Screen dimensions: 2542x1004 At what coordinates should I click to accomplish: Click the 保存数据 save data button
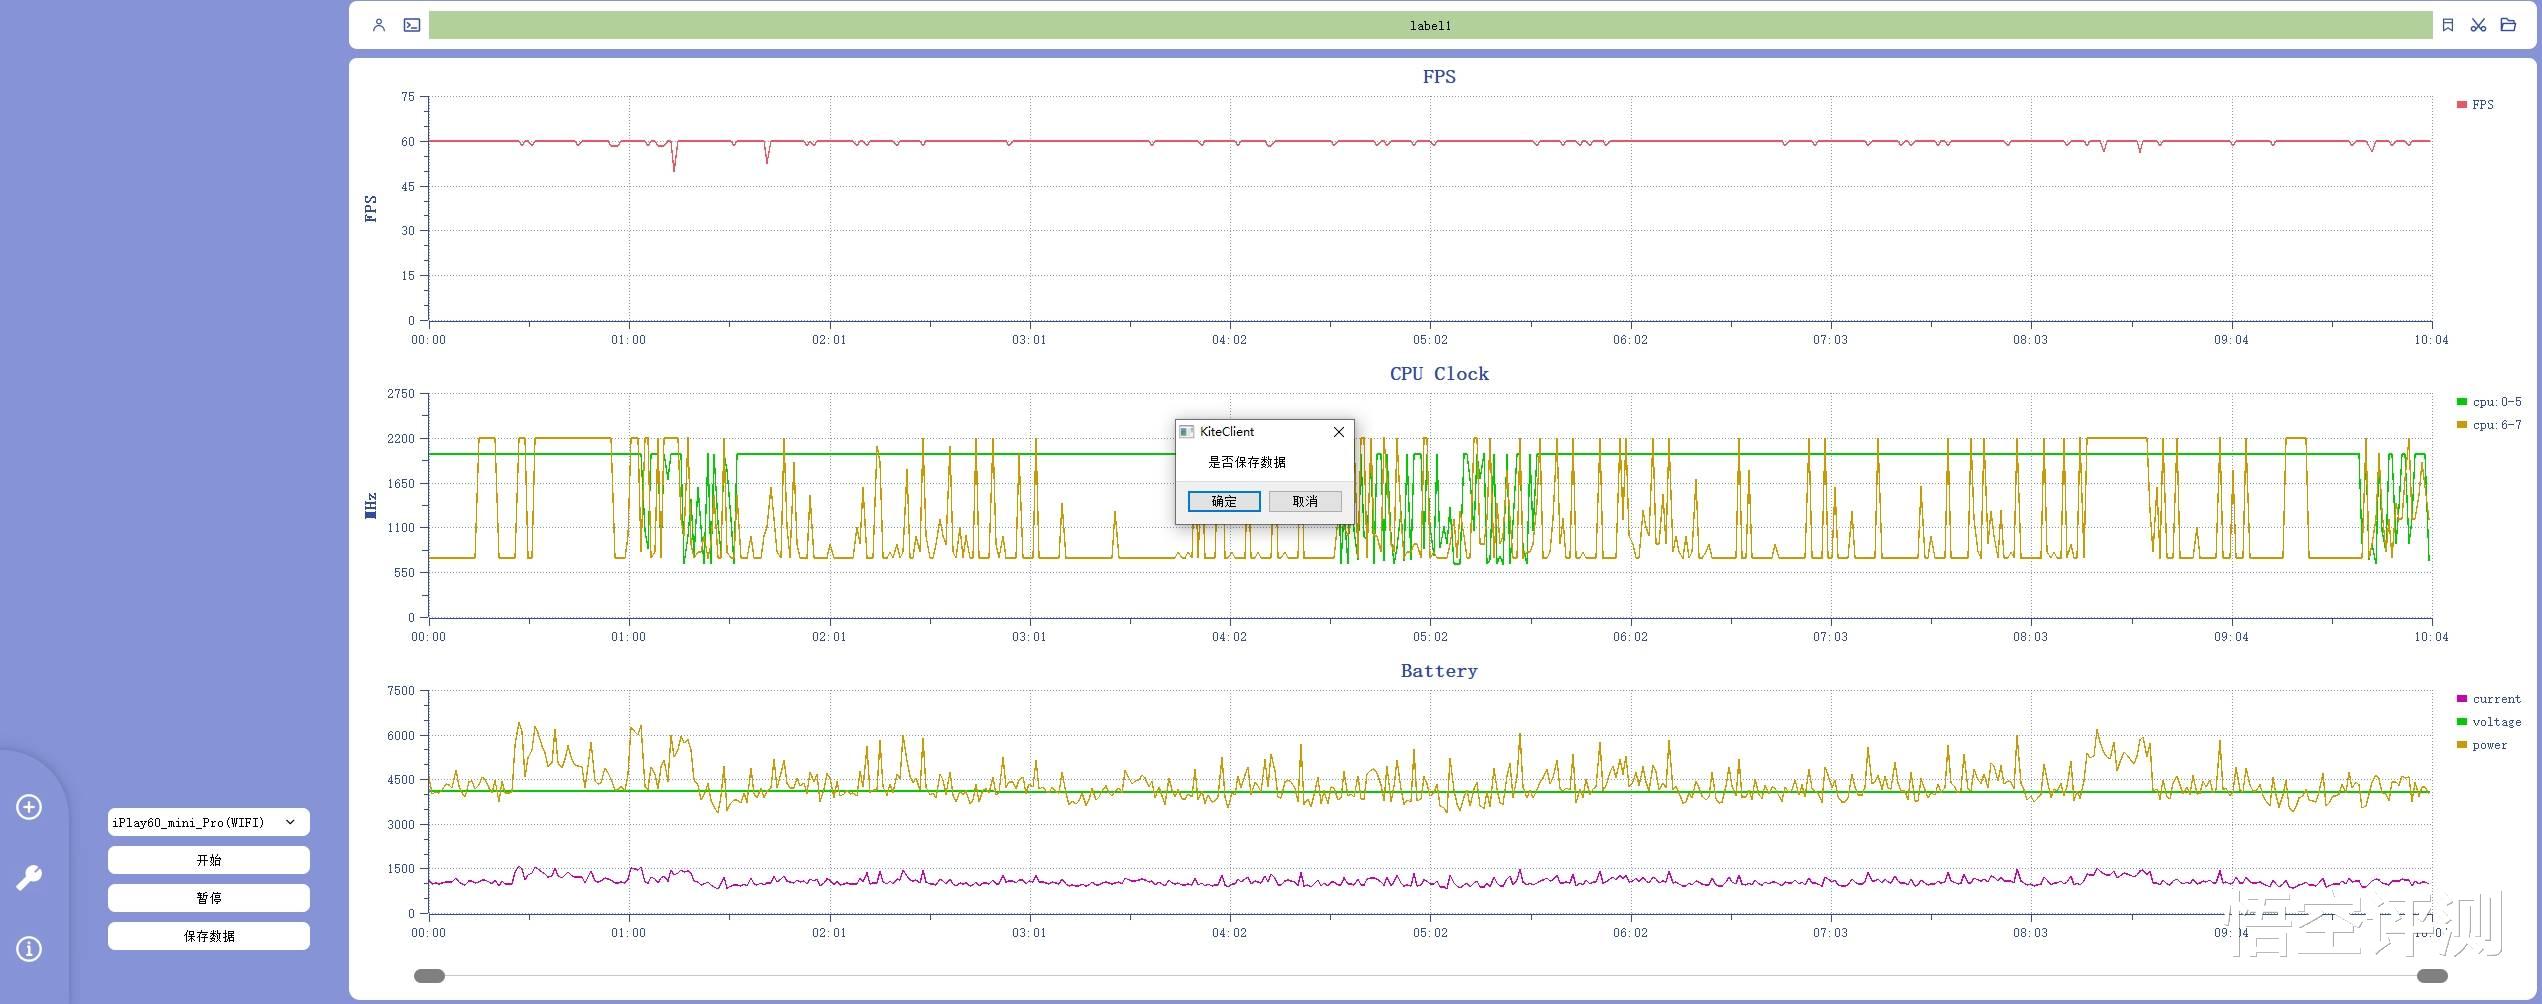click(x=209, y=936)
